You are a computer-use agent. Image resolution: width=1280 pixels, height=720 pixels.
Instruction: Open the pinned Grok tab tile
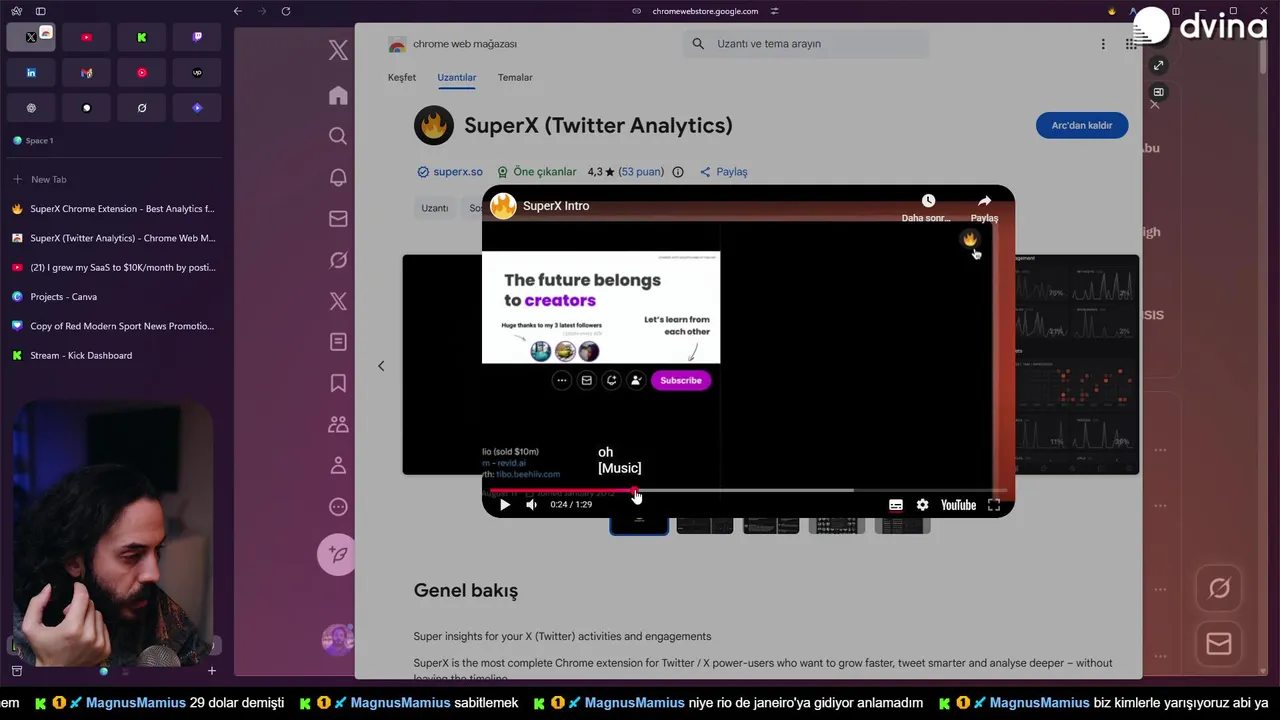142,108
